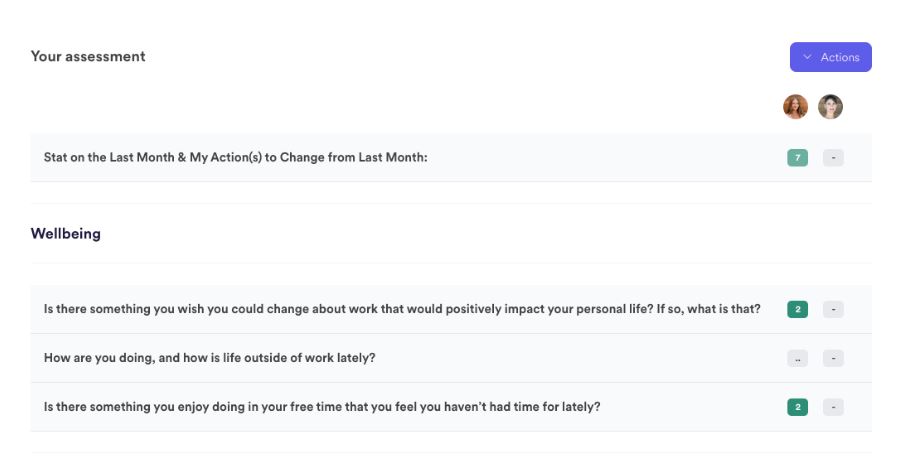Expand the Stat on the Last Month row
The width and height of the screenshot is (924, 456).
point(451,158)
